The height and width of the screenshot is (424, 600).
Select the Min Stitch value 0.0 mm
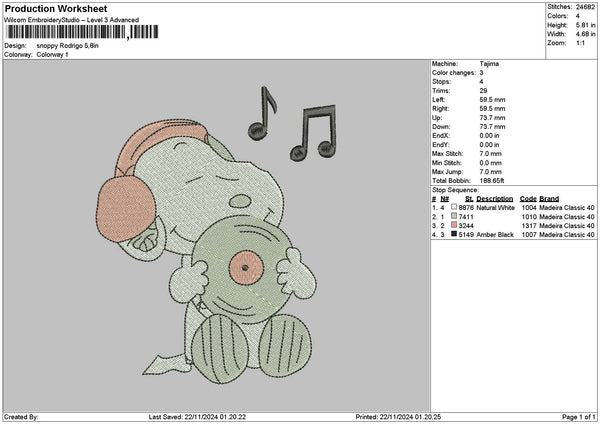click(x=491, y=163)
